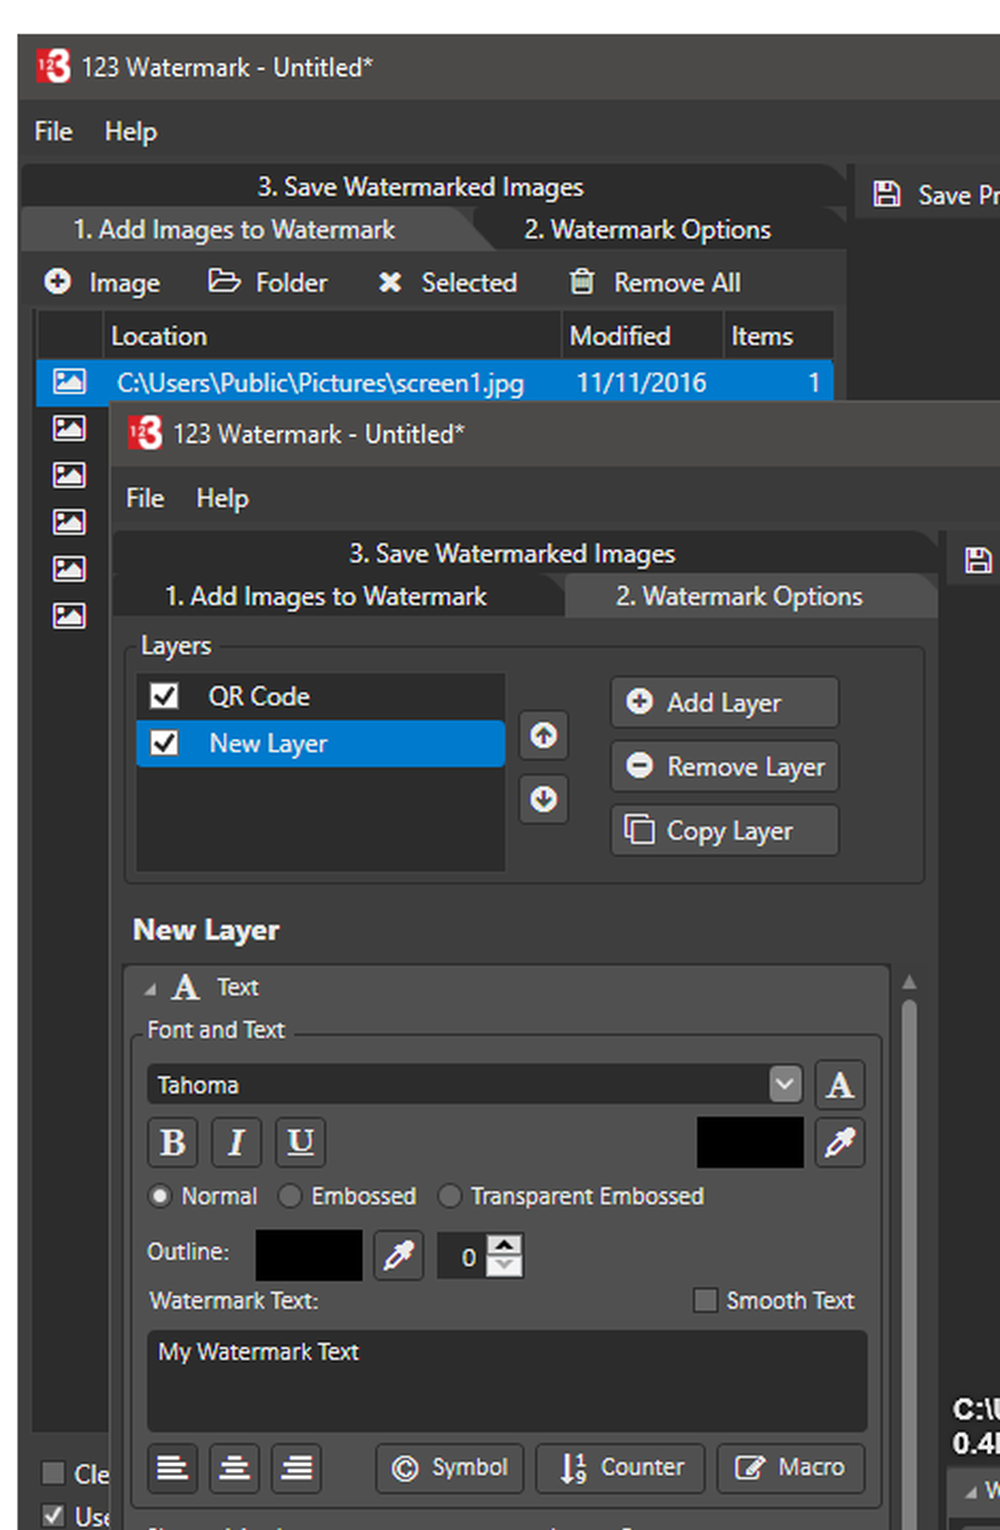Align watermark text right
Image resolution: width=1000 pixels, height=1530 pixels.
click(x=297, y=1468)
